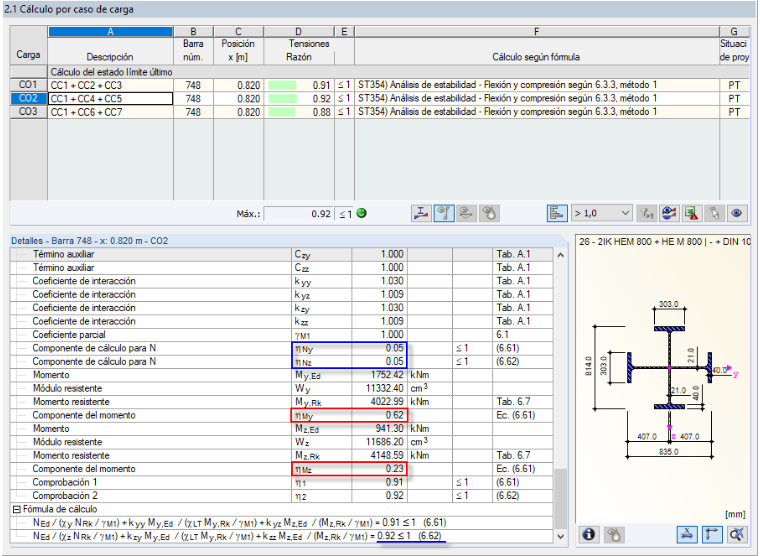Select the CO3 load row header
Image resolution: width=760 pixels, height=556 pixels.
coord(28,112)
